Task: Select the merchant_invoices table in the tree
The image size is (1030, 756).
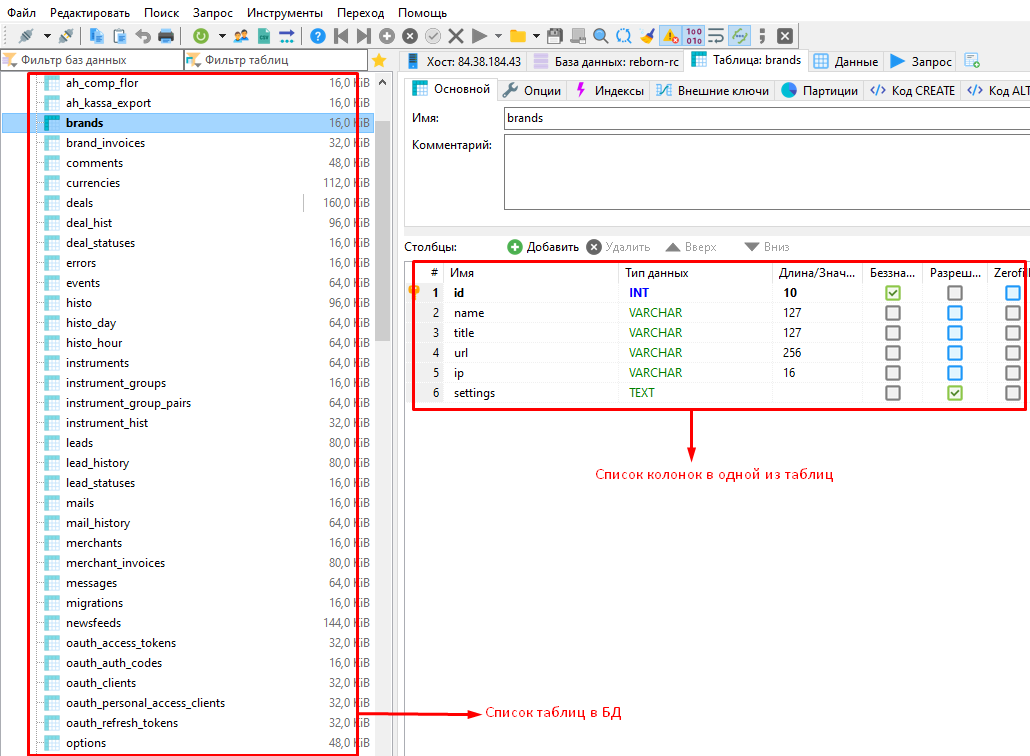Action: 116,563
